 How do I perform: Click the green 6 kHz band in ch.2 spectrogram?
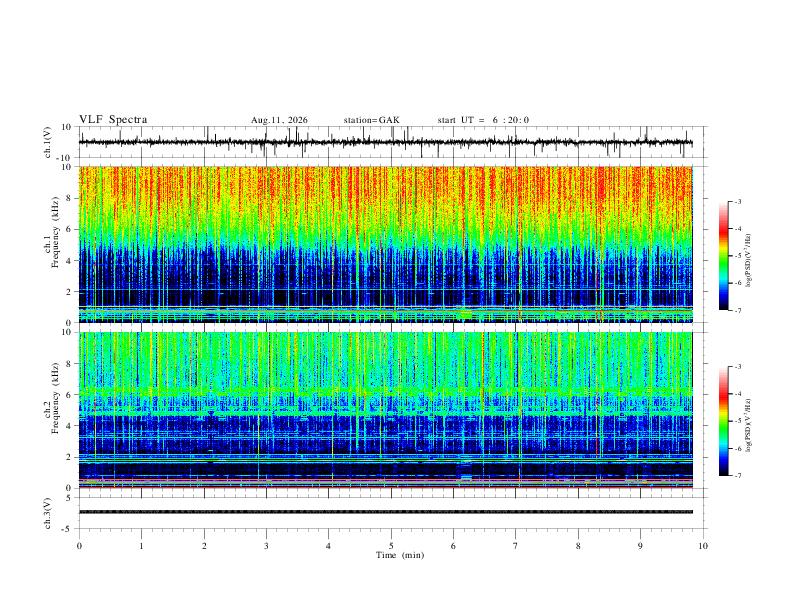385,391
